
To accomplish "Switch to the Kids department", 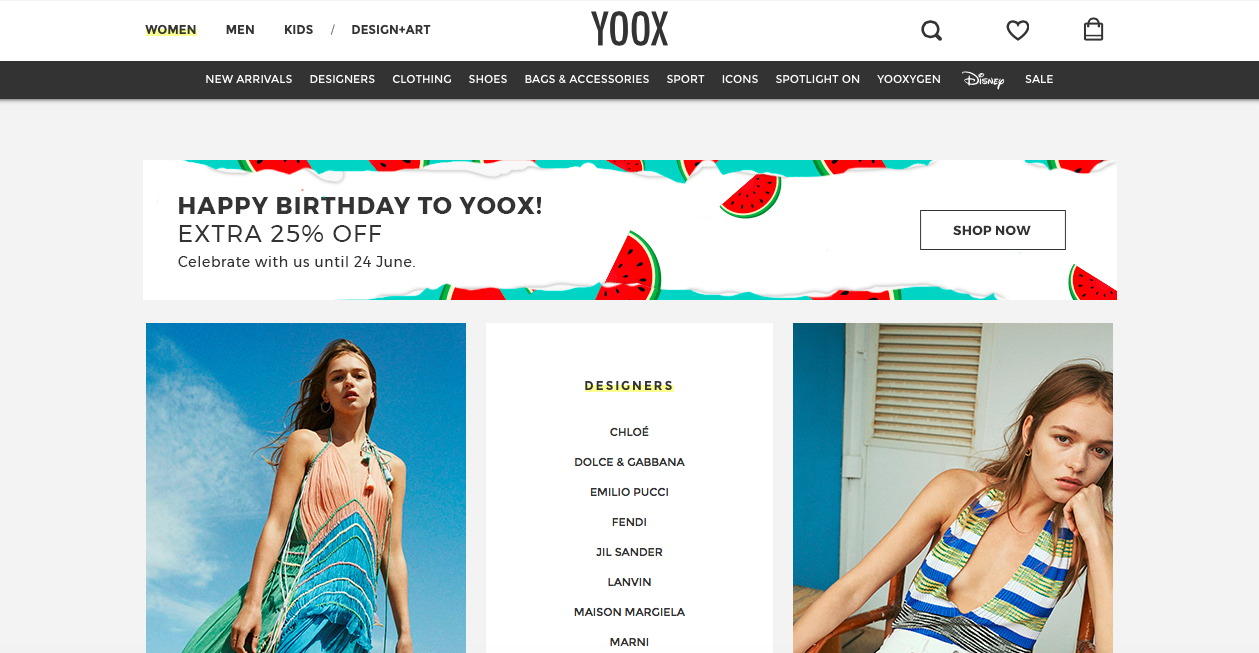I will pyautogui.click(x=299, y=30).
